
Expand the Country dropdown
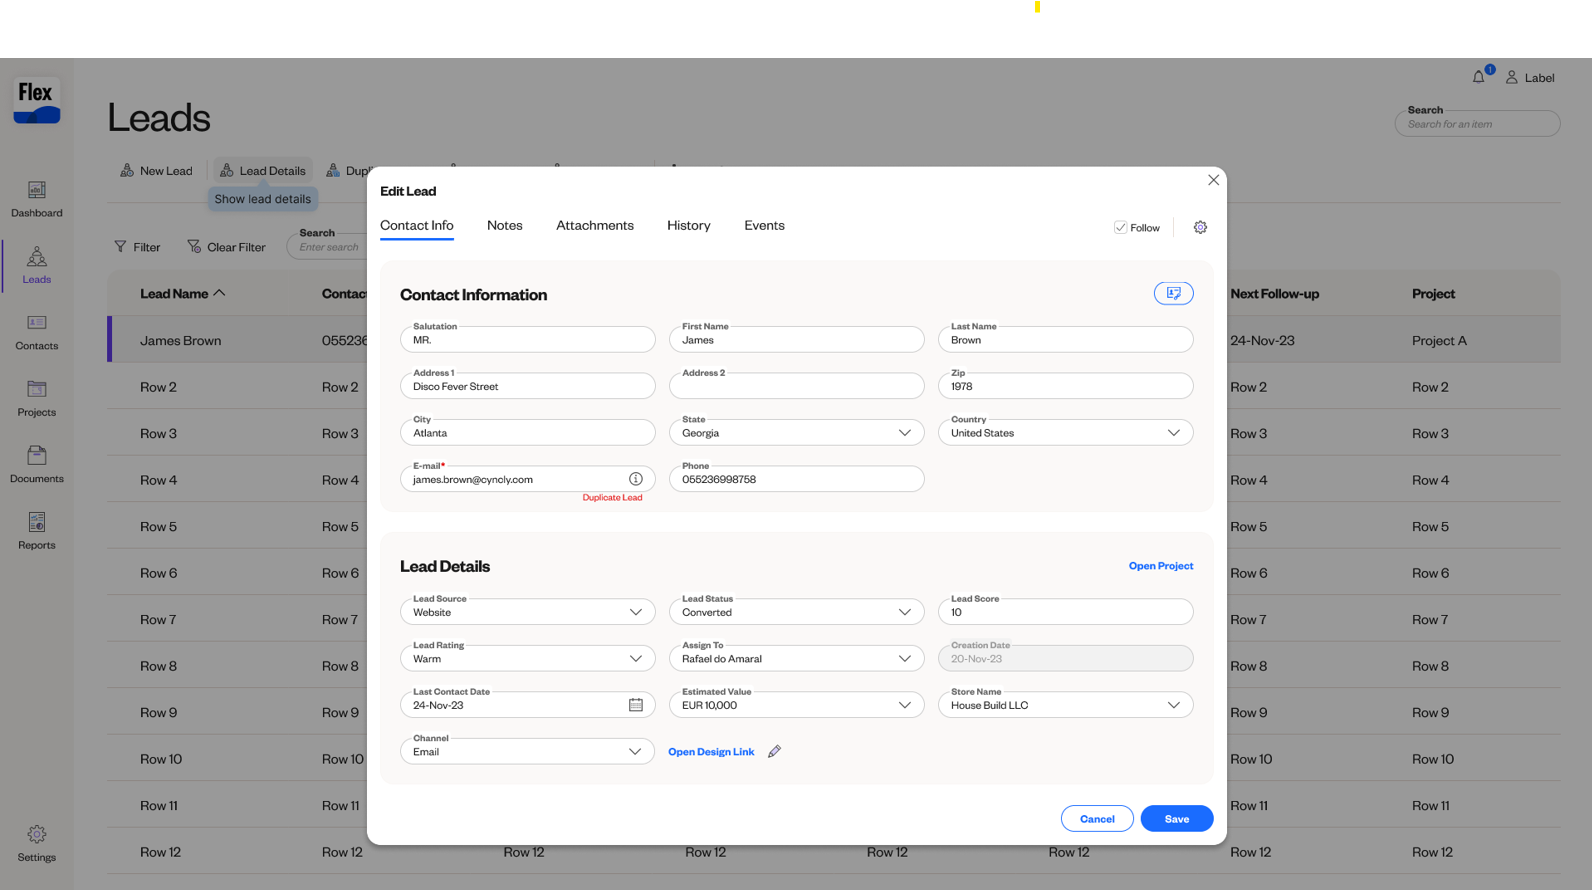pyautogui.click(x=1066, y=433)
